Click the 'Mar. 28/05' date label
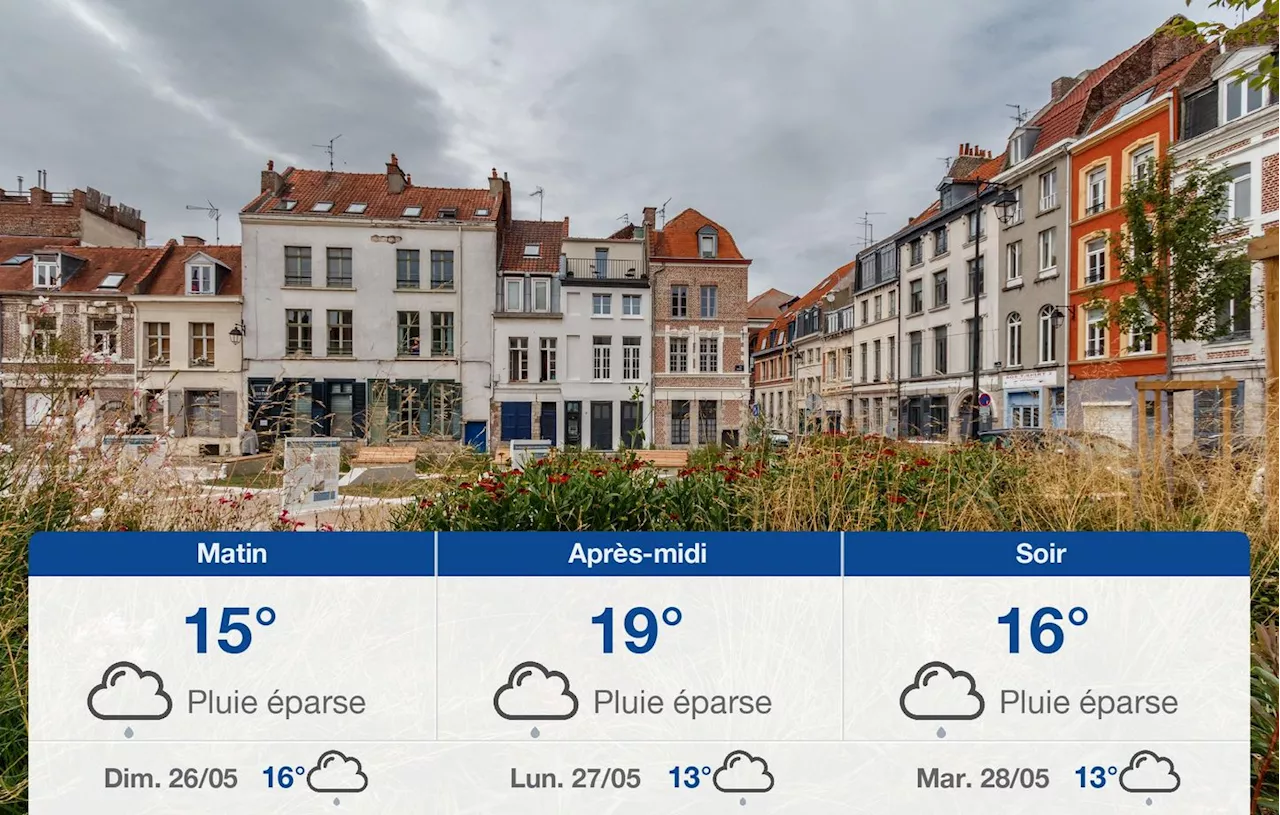This screenshot has width=1280, height=815. coord(983,779)
